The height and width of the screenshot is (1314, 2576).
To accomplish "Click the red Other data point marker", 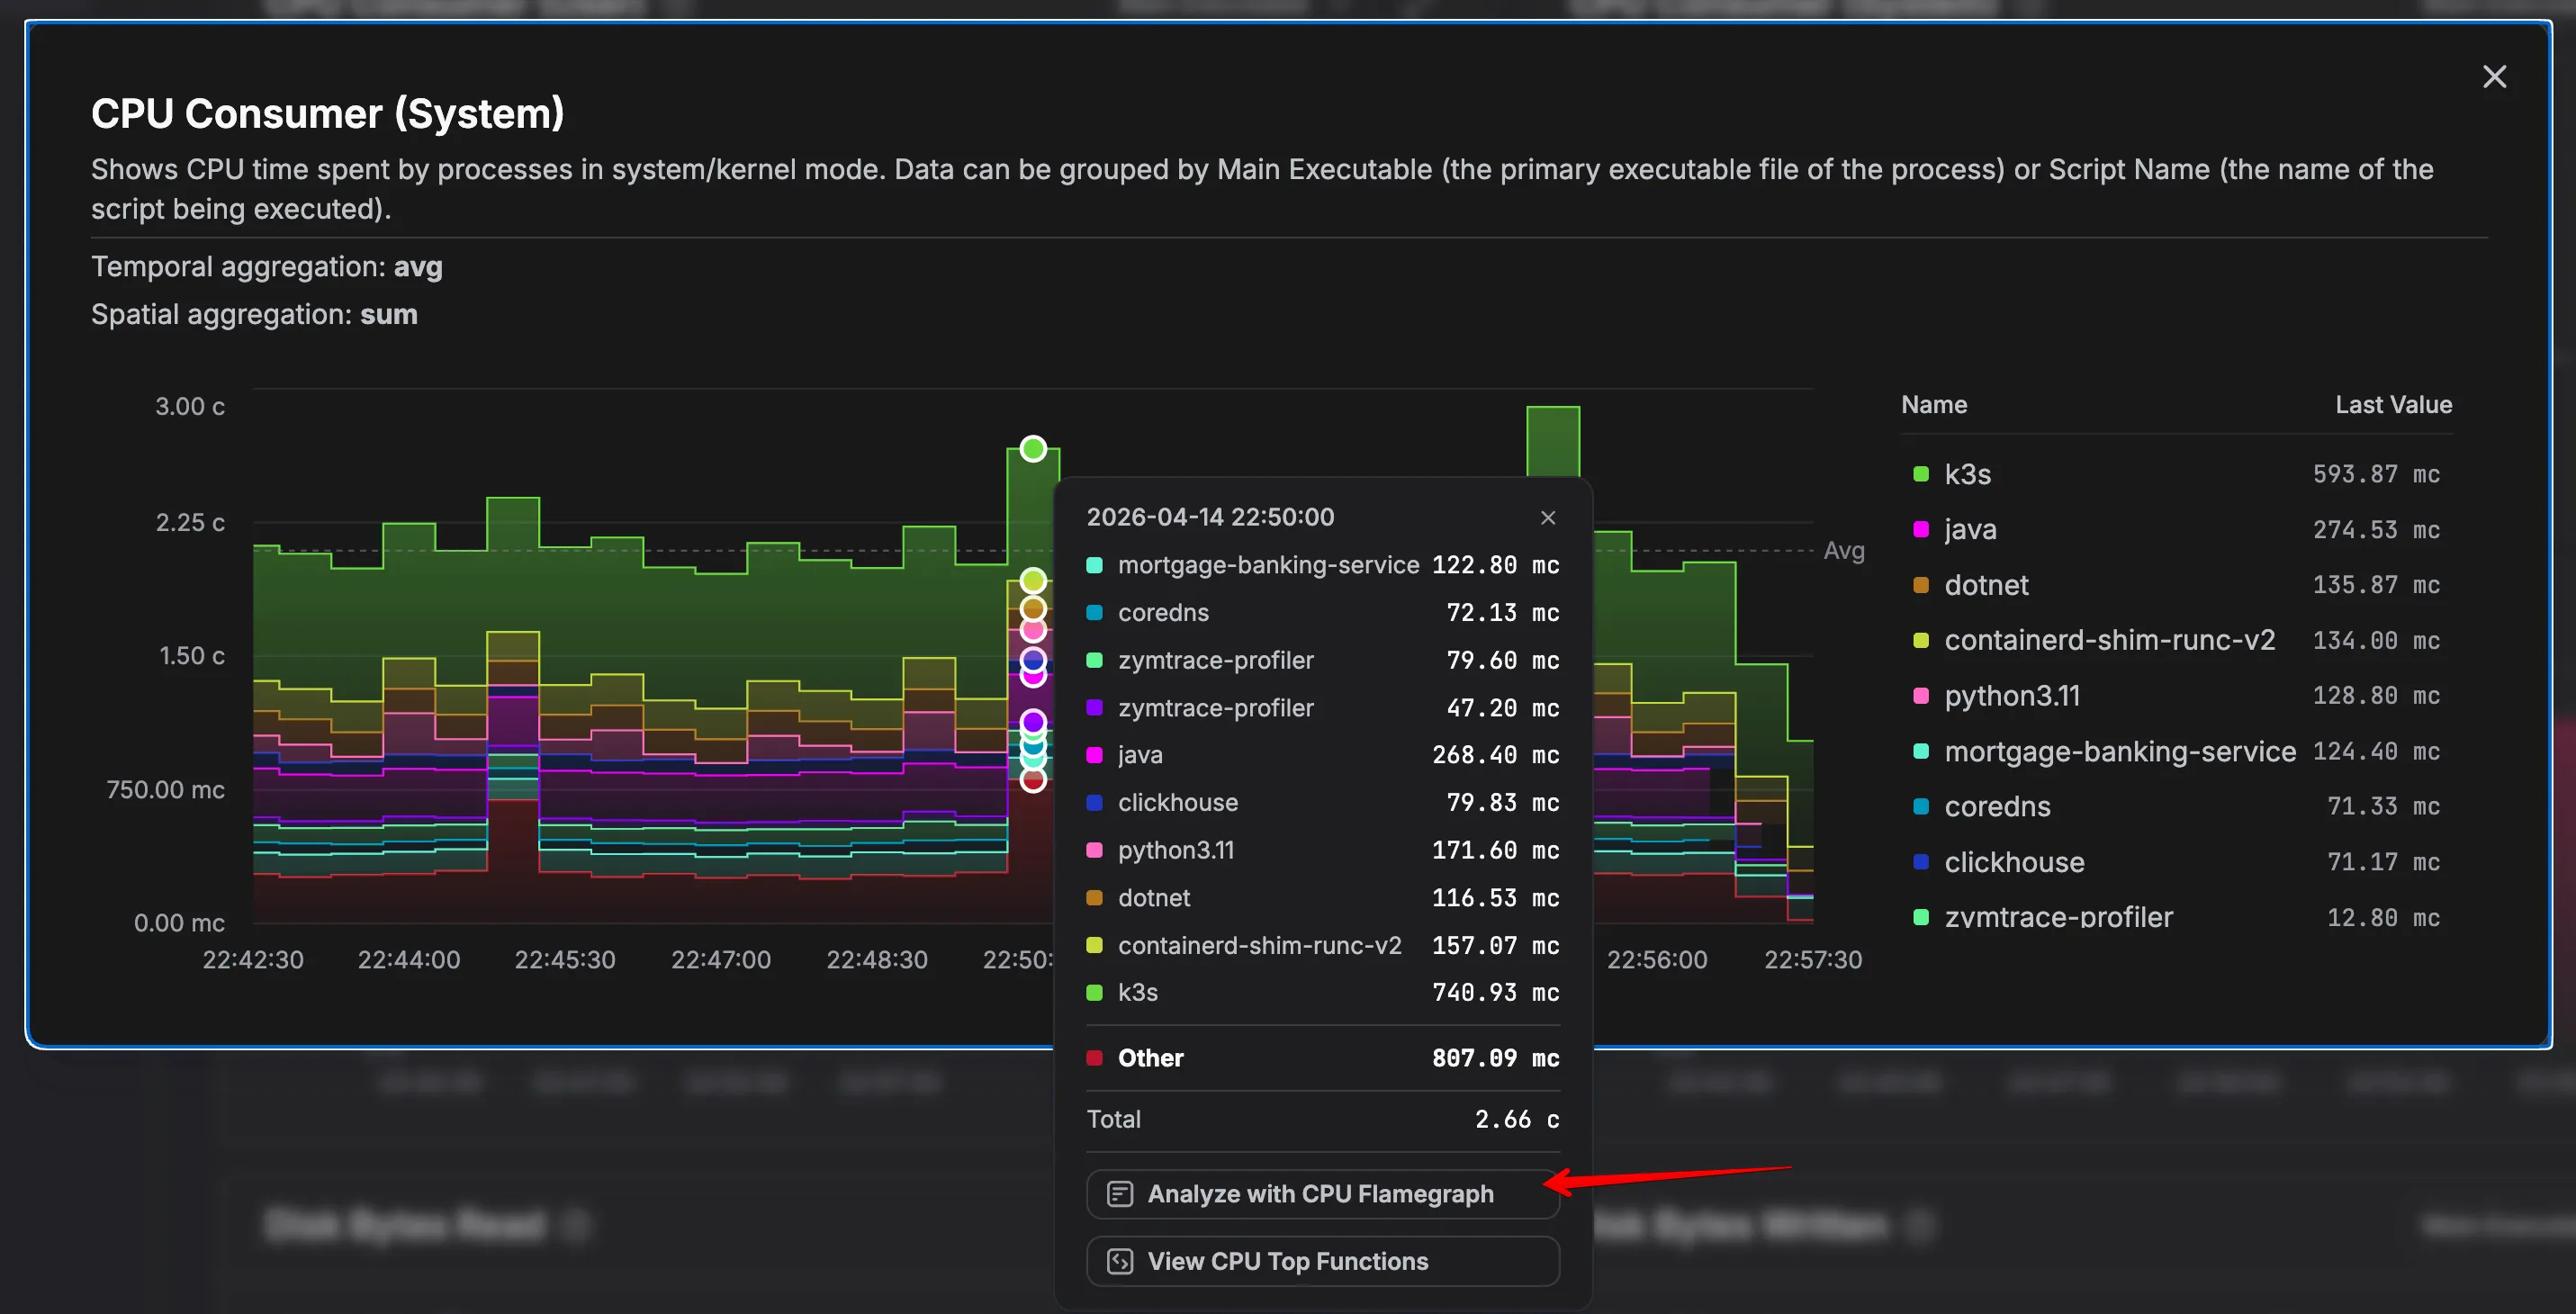I will pyautogui.click(x=1033, y=780).
